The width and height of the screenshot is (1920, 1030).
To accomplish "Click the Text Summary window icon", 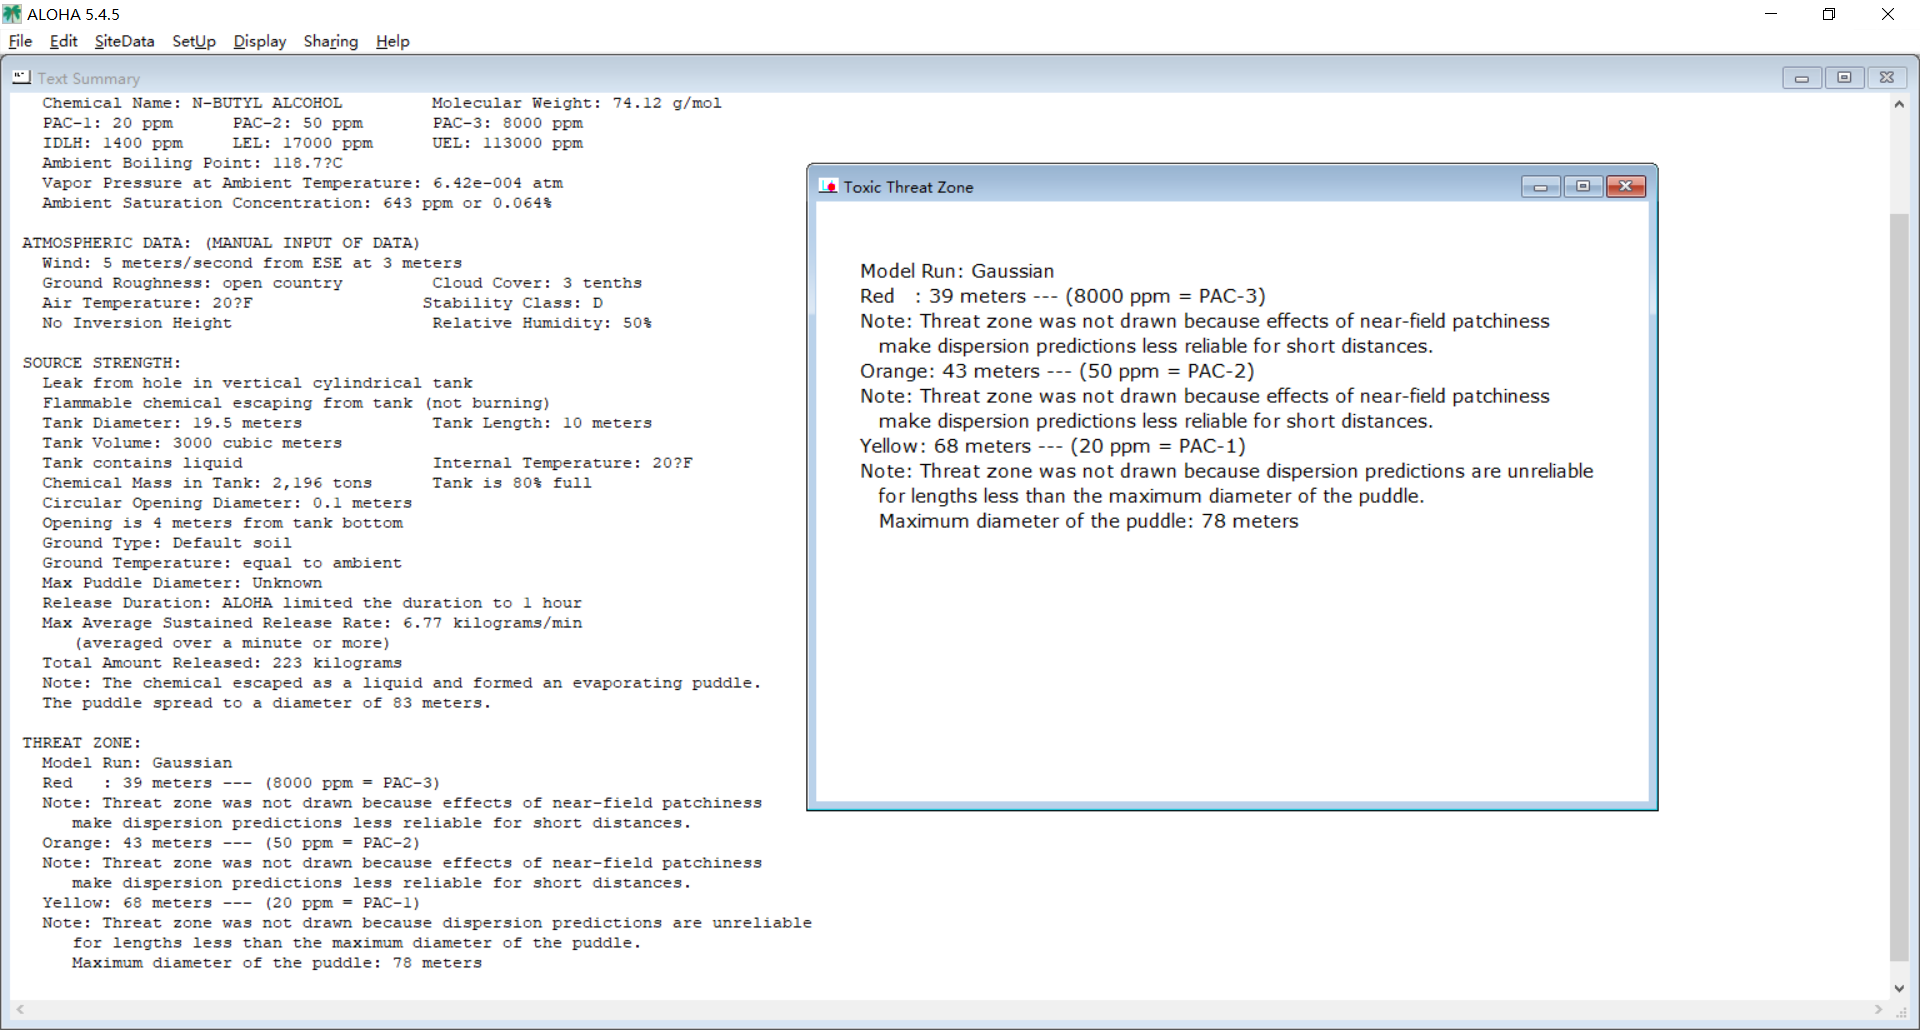I will pos(22,77).
